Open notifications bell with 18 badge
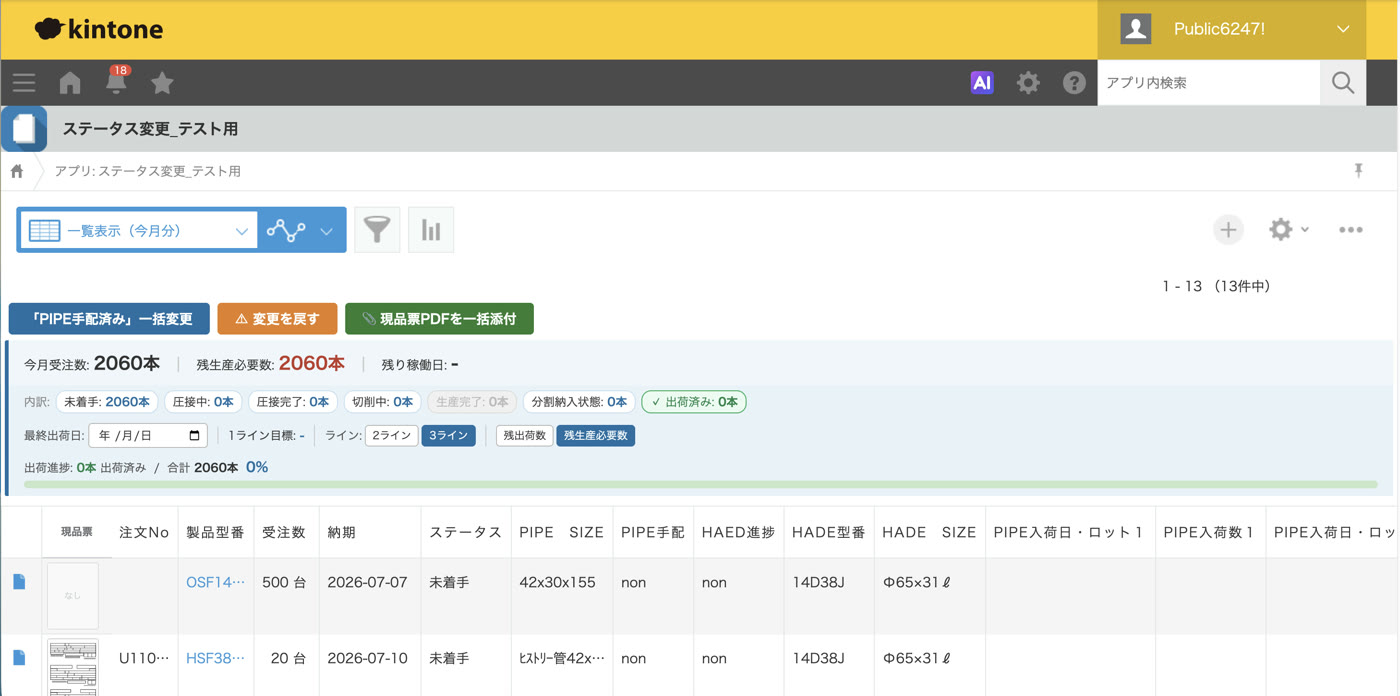1400x696 pixels. (x=117, y=82)
